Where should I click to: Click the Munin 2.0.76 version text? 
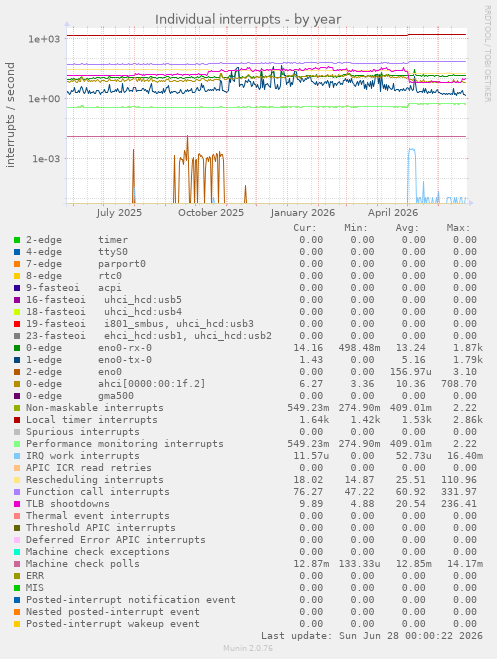pos(248,648)
